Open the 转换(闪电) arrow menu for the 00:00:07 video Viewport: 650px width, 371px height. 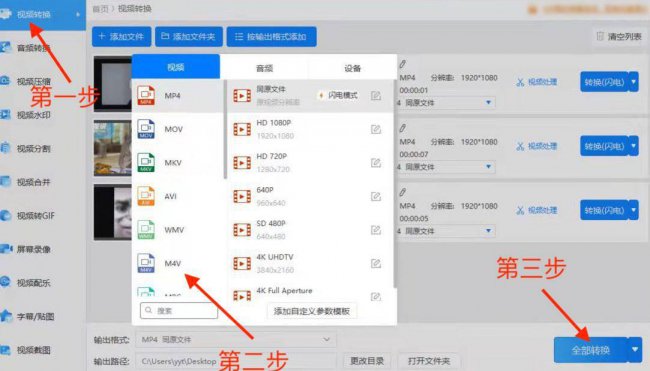[x=633, y=146]
